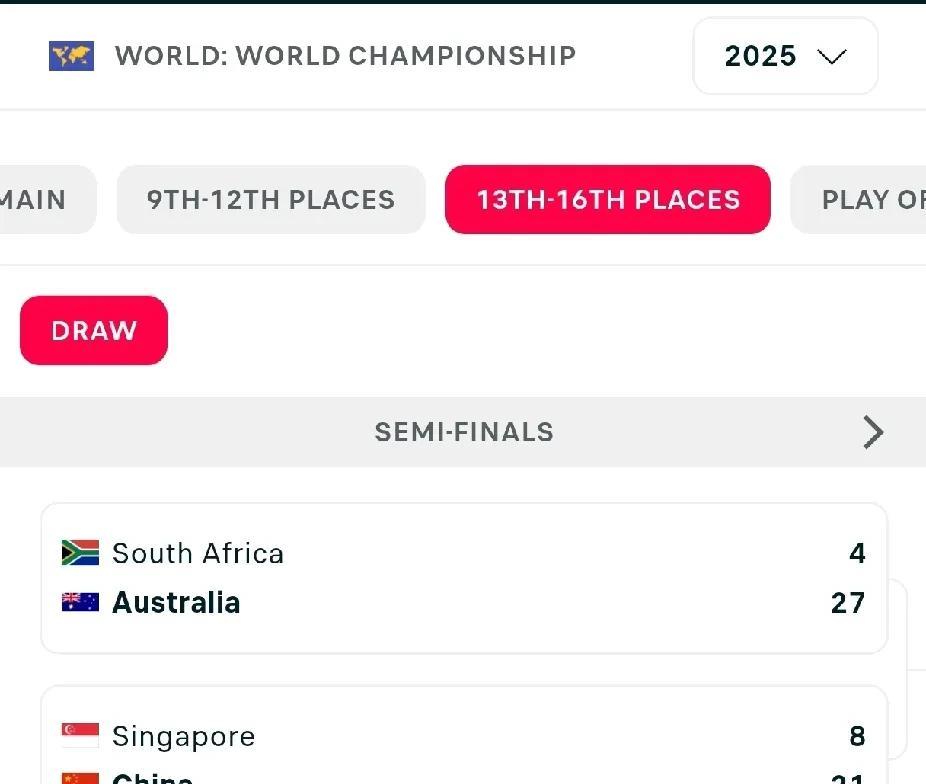Select the 9TH-12TH PLACES tab
Screen dimensions: 926x784
tap(271, 200)
